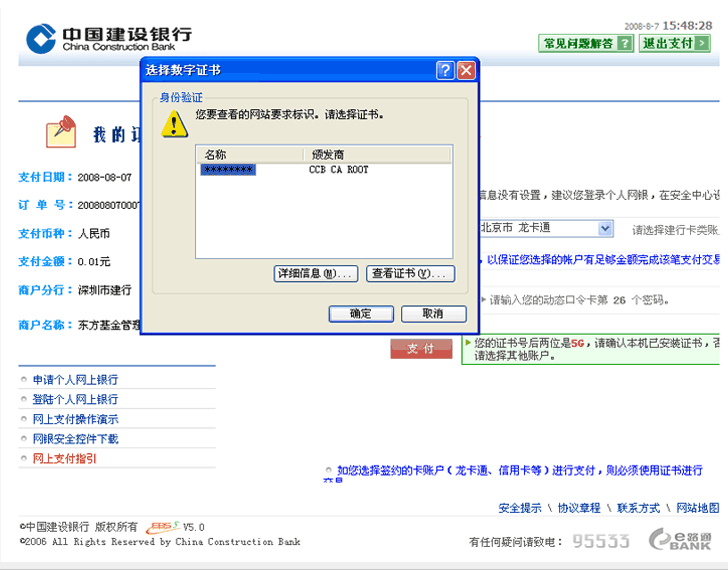Viewport: 728px width, 570px height.
Task: Cancel with 取消 button
Action: click(434, 314)
